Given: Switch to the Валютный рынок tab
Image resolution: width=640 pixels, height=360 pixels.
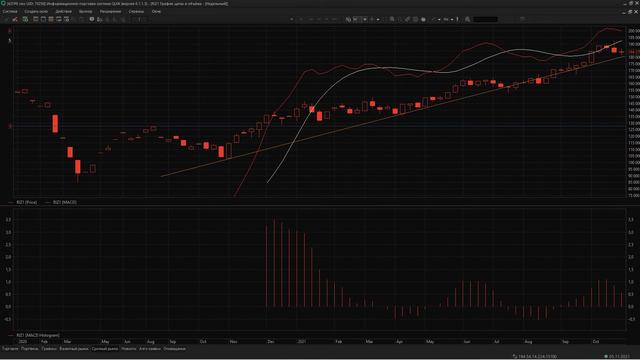Looking at the screenshot, I should coord(74,349).
